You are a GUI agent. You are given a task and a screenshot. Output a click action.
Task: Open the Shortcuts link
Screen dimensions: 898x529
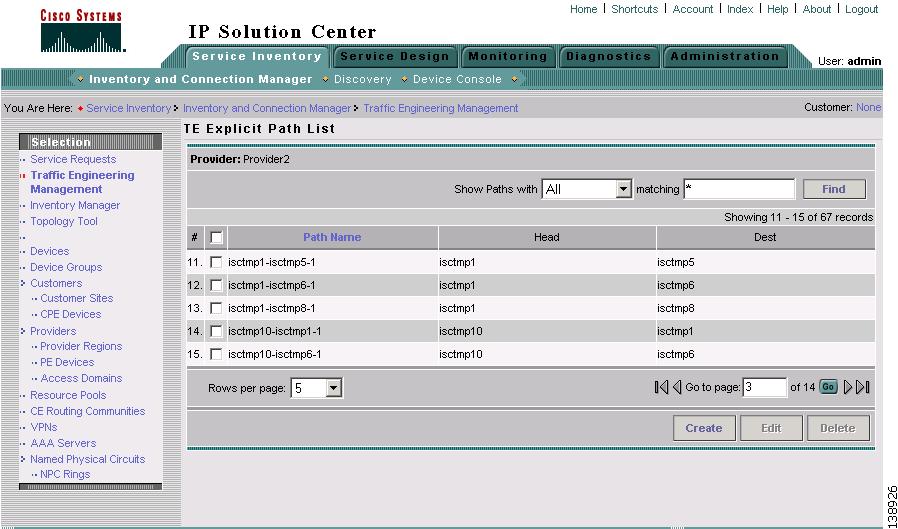coord(635,9)
